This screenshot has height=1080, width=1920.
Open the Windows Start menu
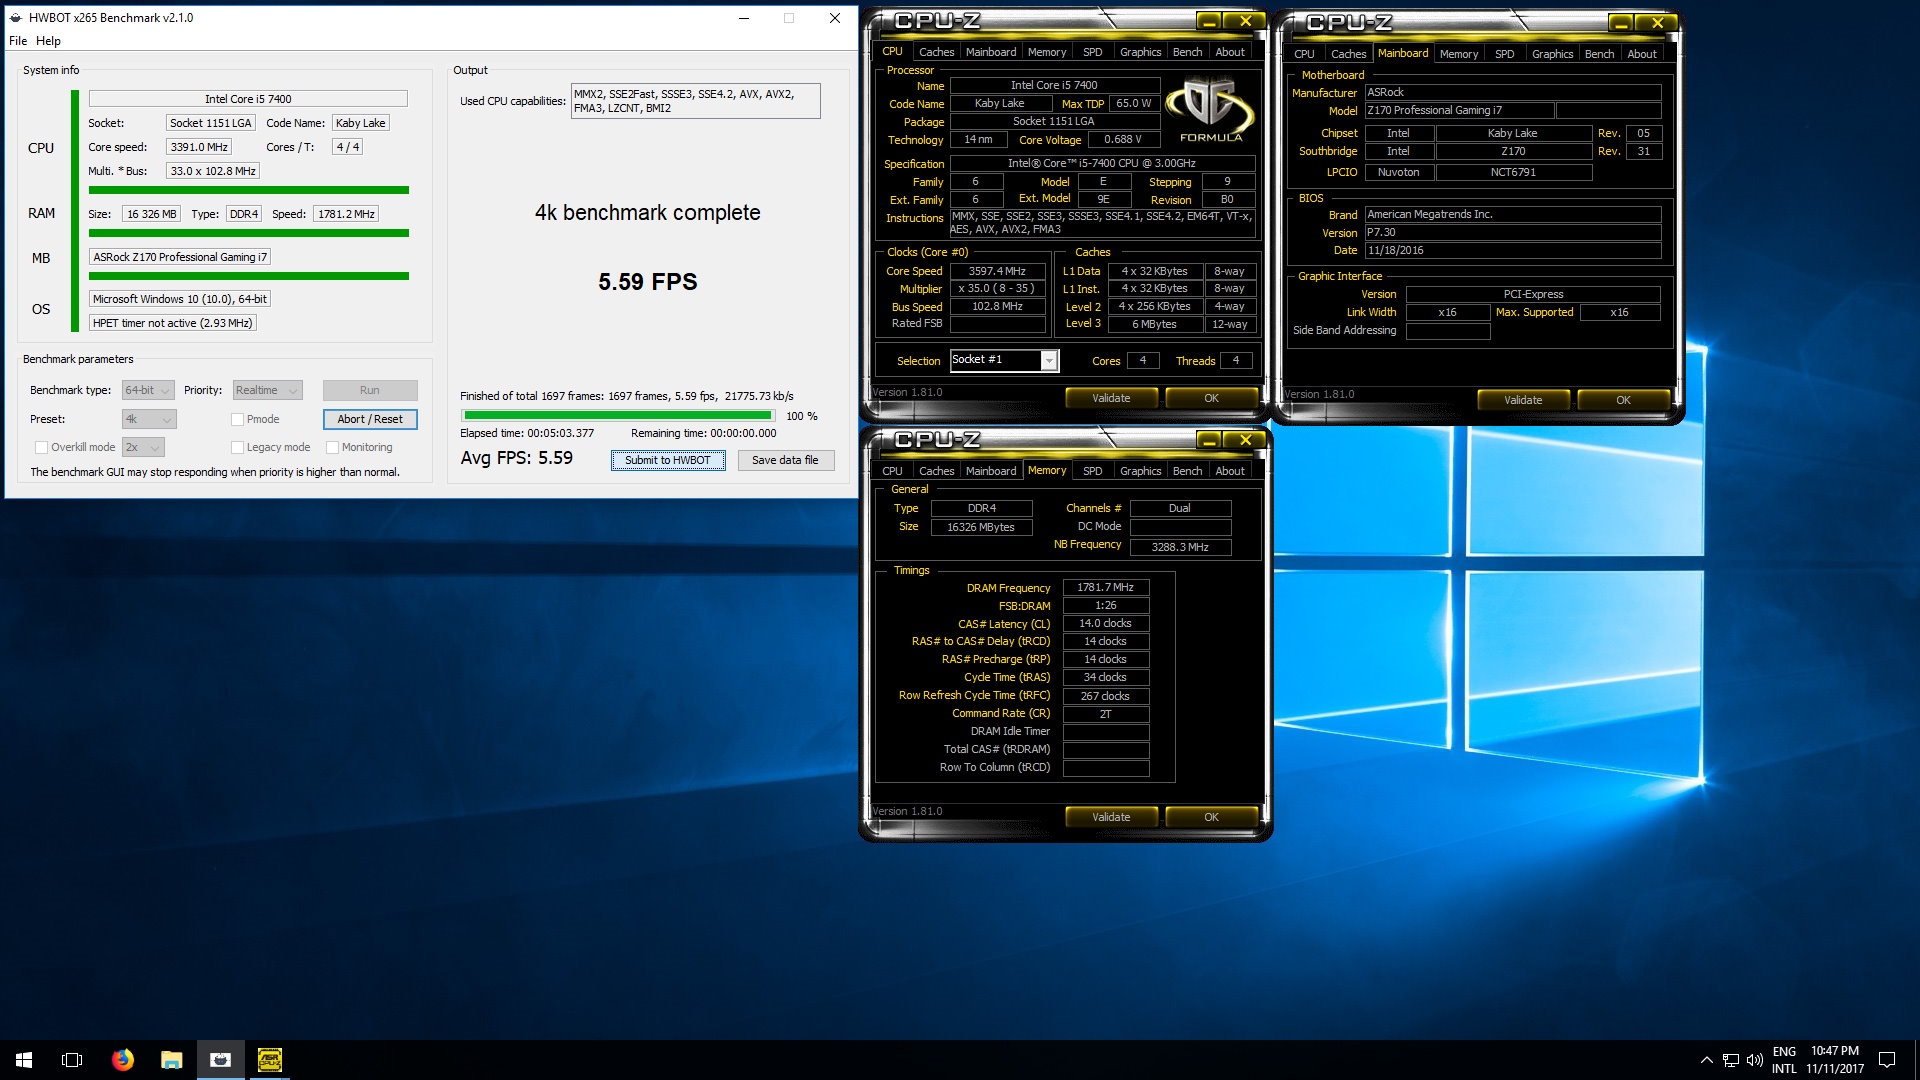click(x=24, y=1060)
